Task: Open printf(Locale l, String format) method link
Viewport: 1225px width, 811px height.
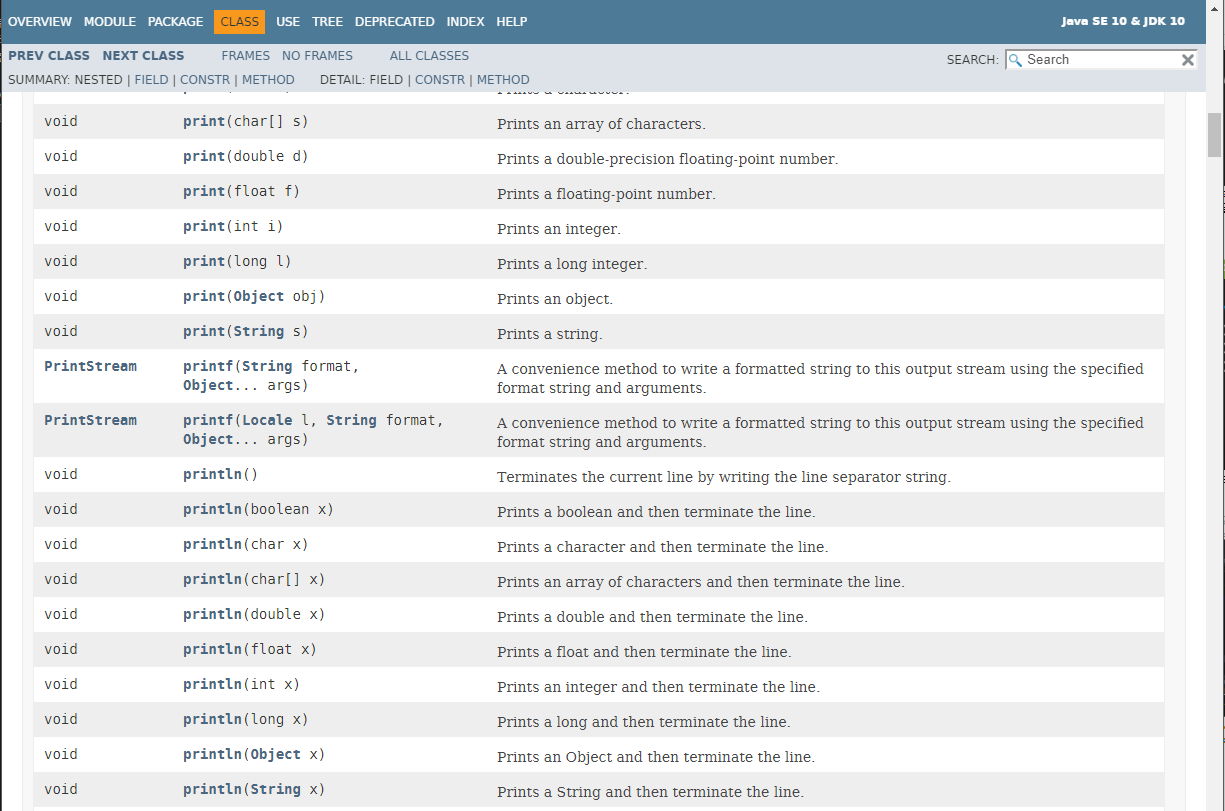Action: [x=208, y=420]
